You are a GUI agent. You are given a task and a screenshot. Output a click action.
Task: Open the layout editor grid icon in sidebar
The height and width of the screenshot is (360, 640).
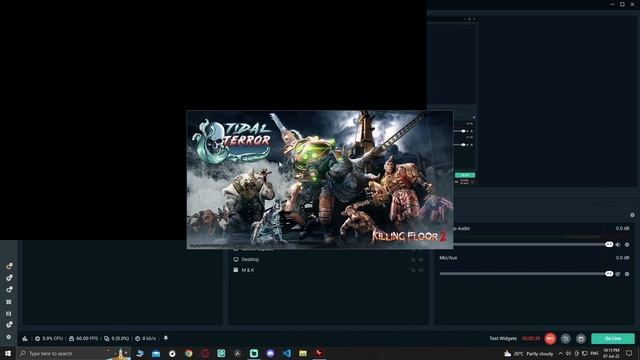pyautogui.click(x=9, y=302)
